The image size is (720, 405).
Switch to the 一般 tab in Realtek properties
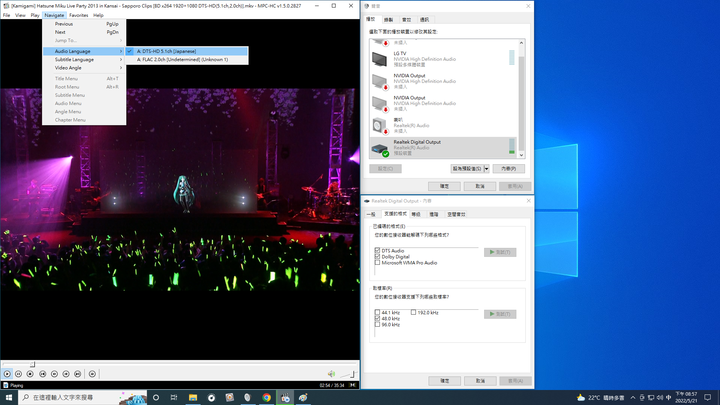pos(371,214)
